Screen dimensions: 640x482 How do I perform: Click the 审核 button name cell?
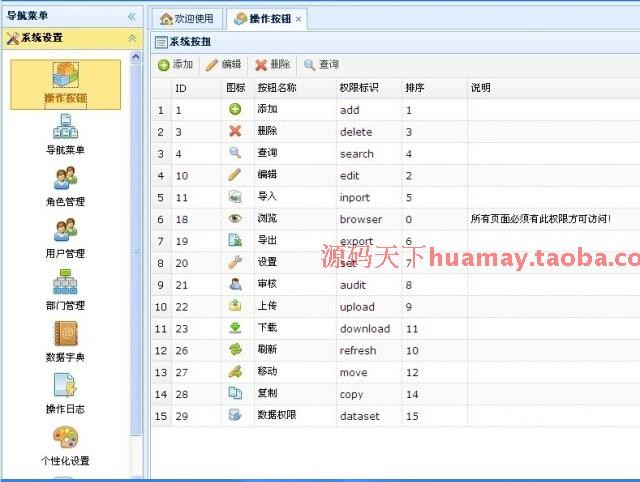[296, 284]
